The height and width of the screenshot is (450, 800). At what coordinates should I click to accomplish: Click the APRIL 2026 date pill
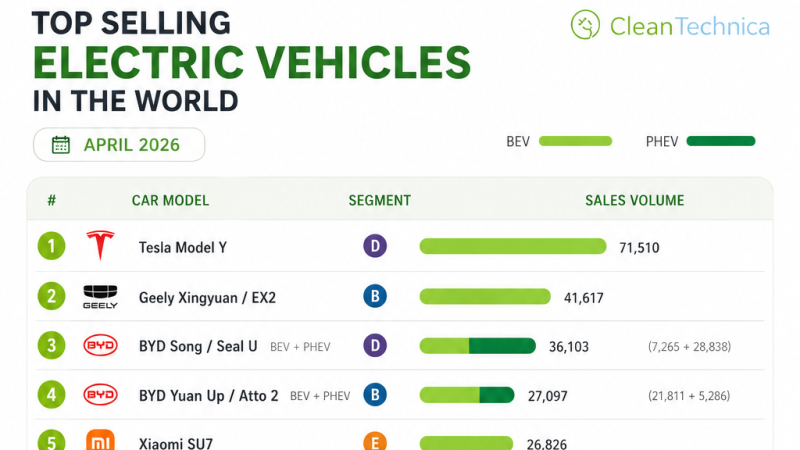119,145
